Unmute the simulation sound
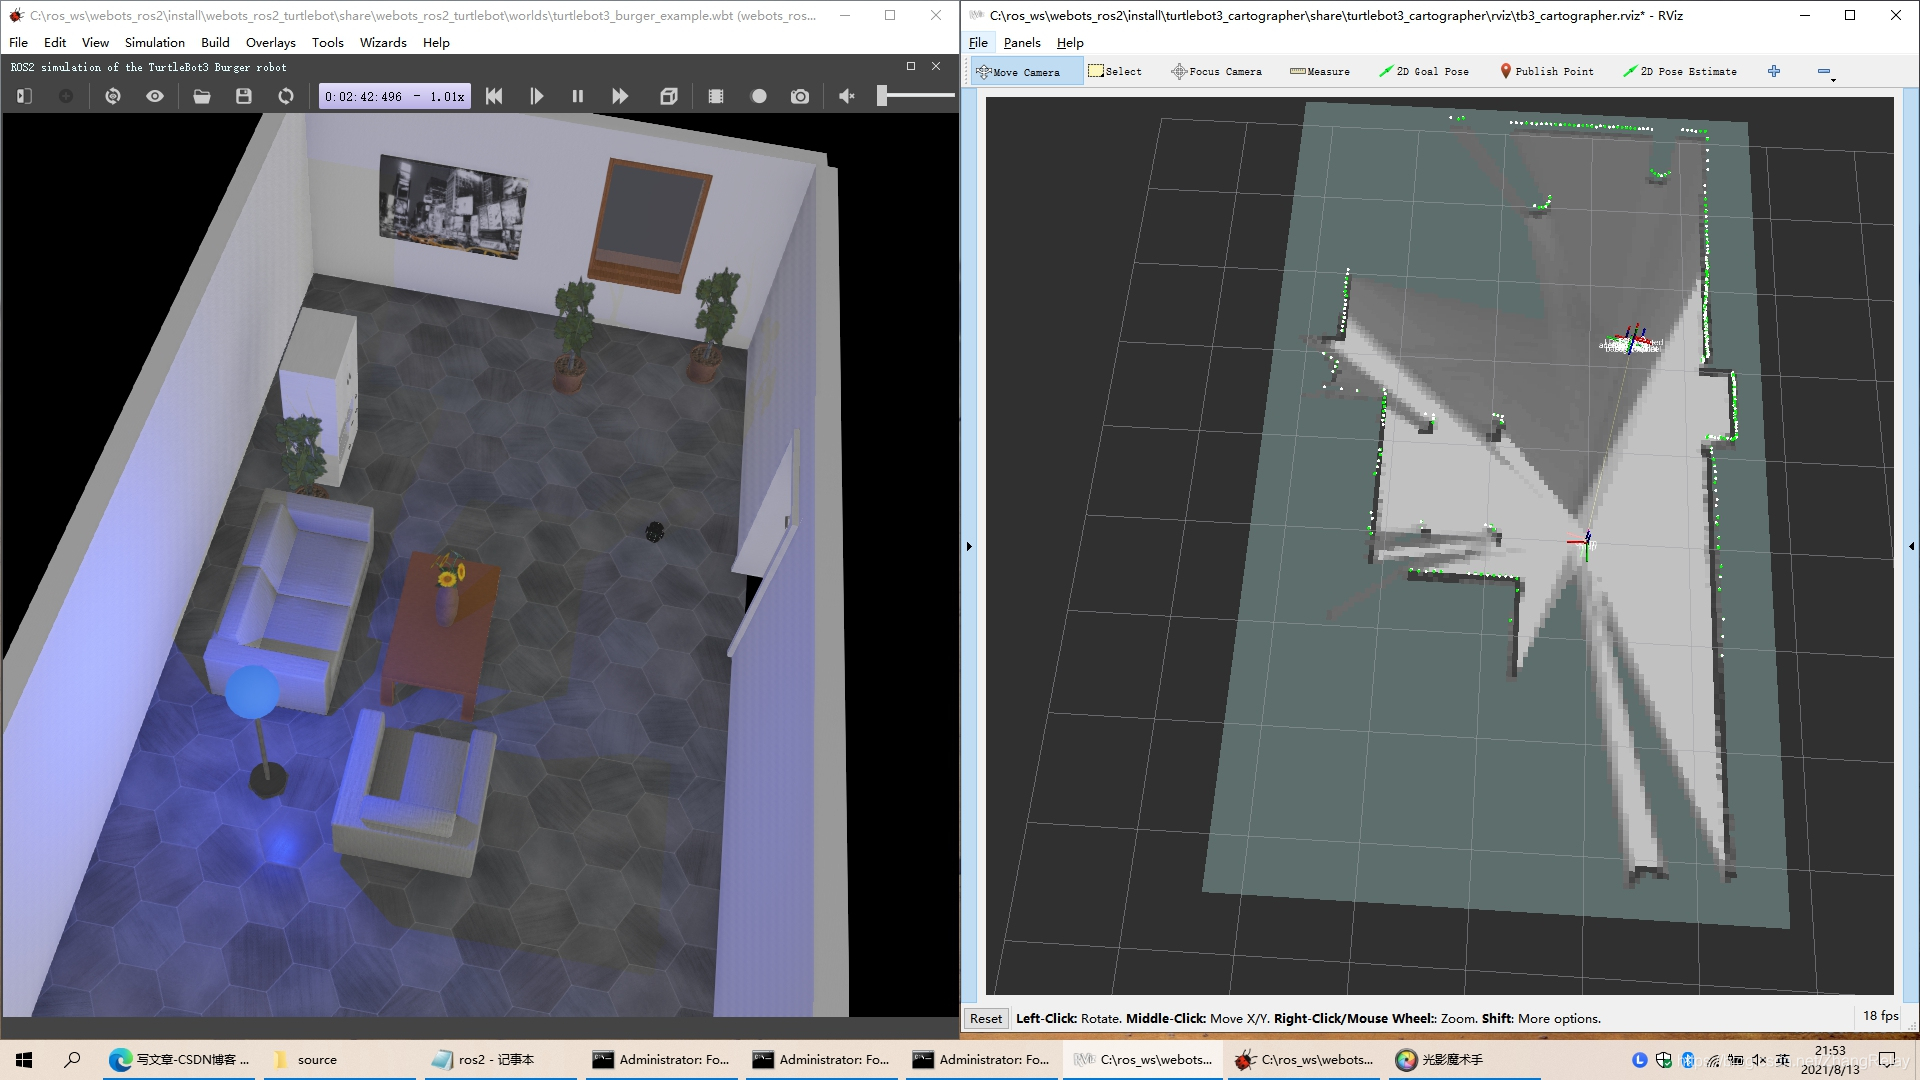 (x=847, y=96)
